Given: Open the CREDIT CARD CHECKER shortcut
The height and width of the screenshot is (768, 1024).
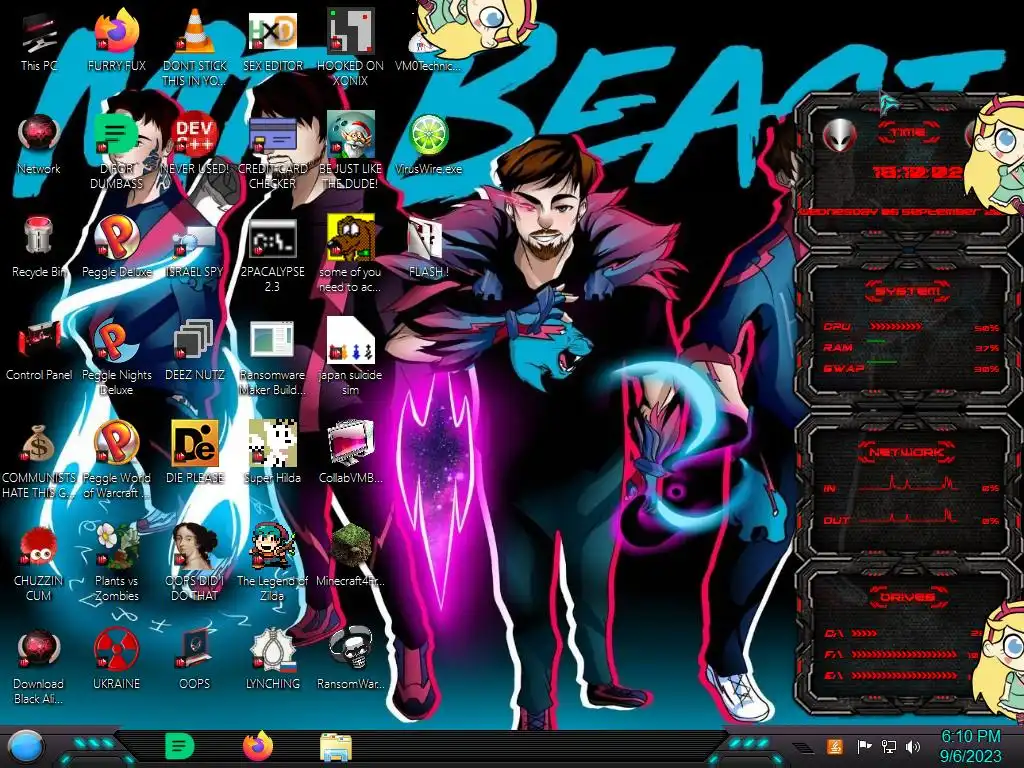Looking at the screenshot, I should (x=272, y=152).
